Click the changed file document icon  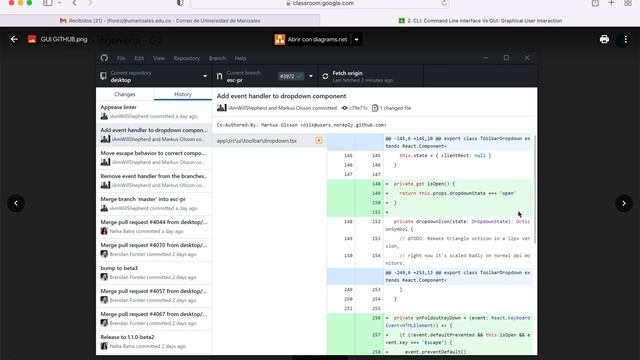(375, 108)
